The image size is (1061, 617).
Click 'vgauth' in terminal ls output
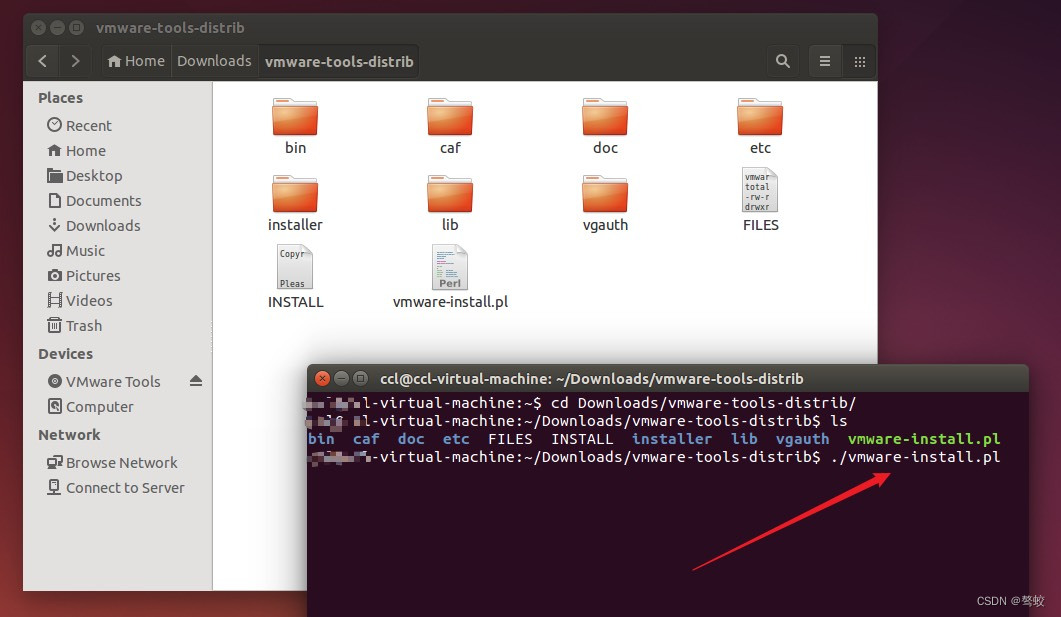[803, 439]
